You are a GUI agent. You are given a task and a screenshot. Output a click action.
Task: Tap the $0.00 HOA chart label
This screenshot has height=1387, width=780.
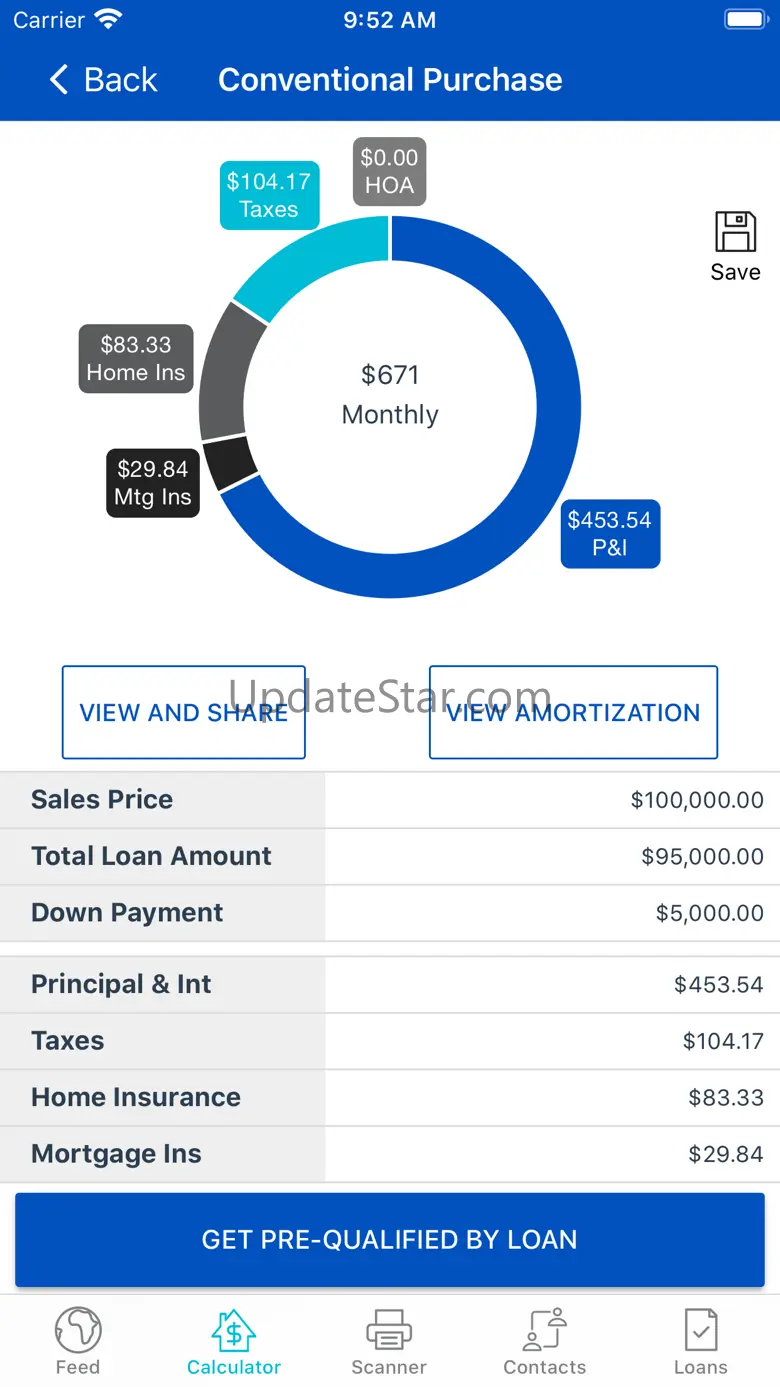tap(389, 171)
